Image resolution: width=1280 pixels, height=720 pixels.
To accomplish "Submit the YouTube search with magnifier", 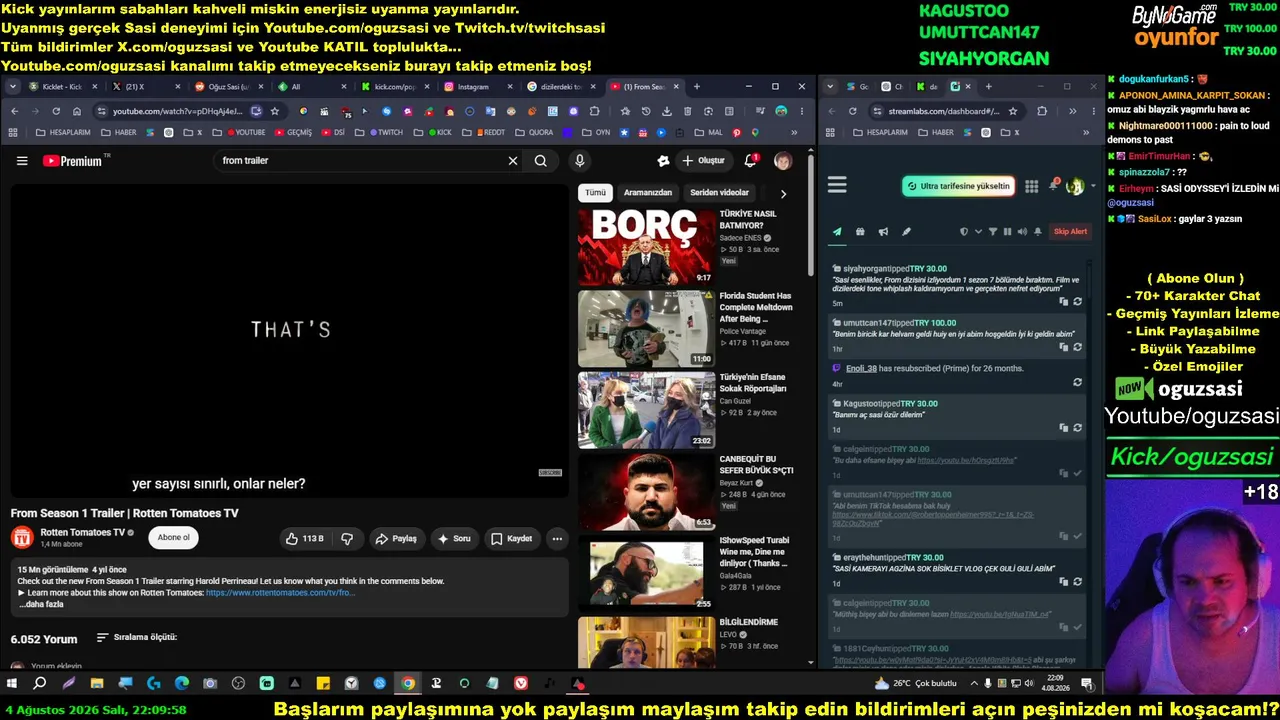I will coord(541,161).
